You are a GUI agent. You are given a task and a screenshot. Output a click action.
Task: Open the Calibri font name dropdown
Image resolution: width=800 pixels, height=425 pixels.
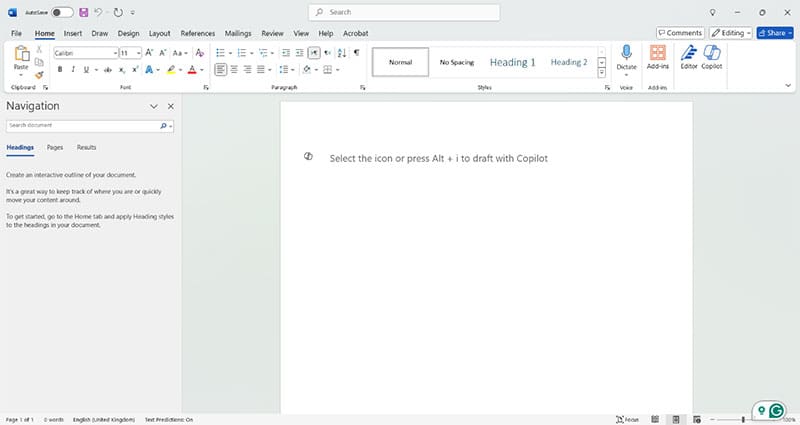coord(115,53)
